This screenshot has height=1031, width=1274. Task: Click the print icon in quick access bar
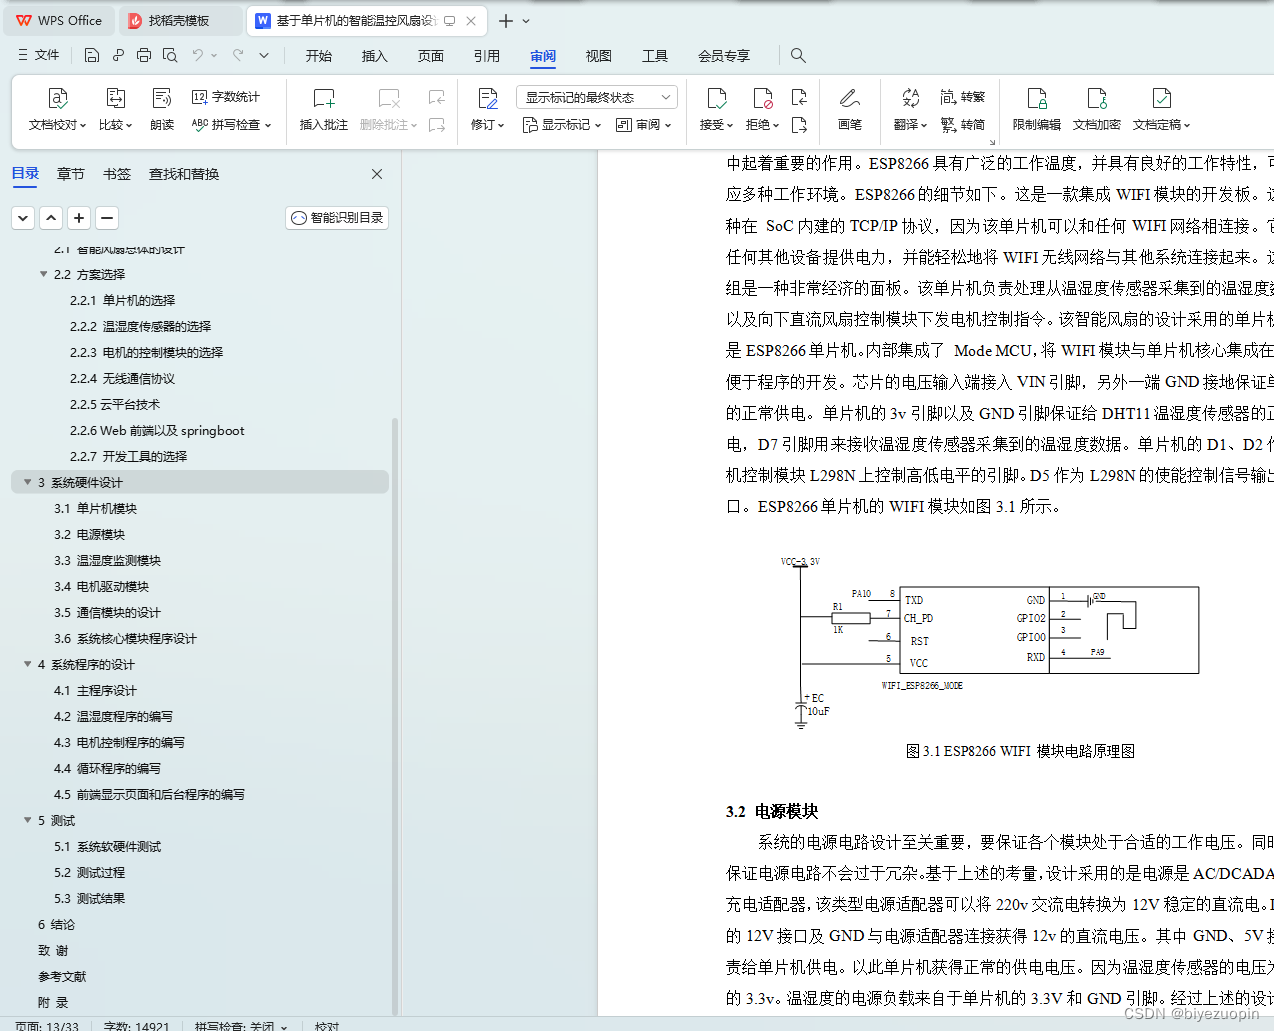click(144, 55)
